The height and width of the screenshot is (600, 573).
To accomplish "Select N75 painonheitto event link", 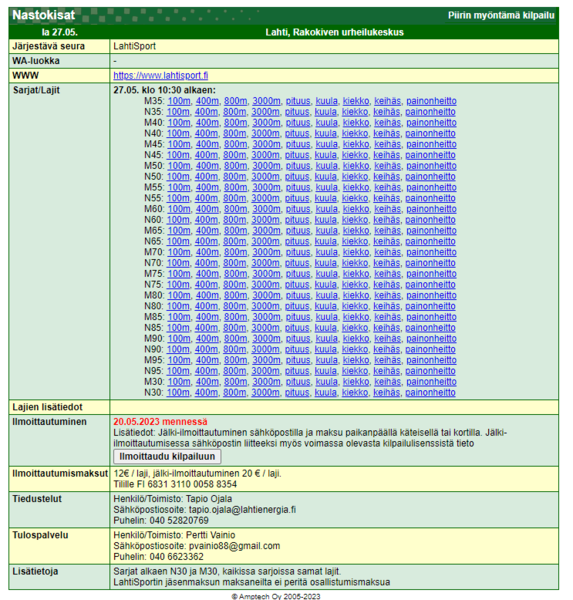I will point(430,284).
